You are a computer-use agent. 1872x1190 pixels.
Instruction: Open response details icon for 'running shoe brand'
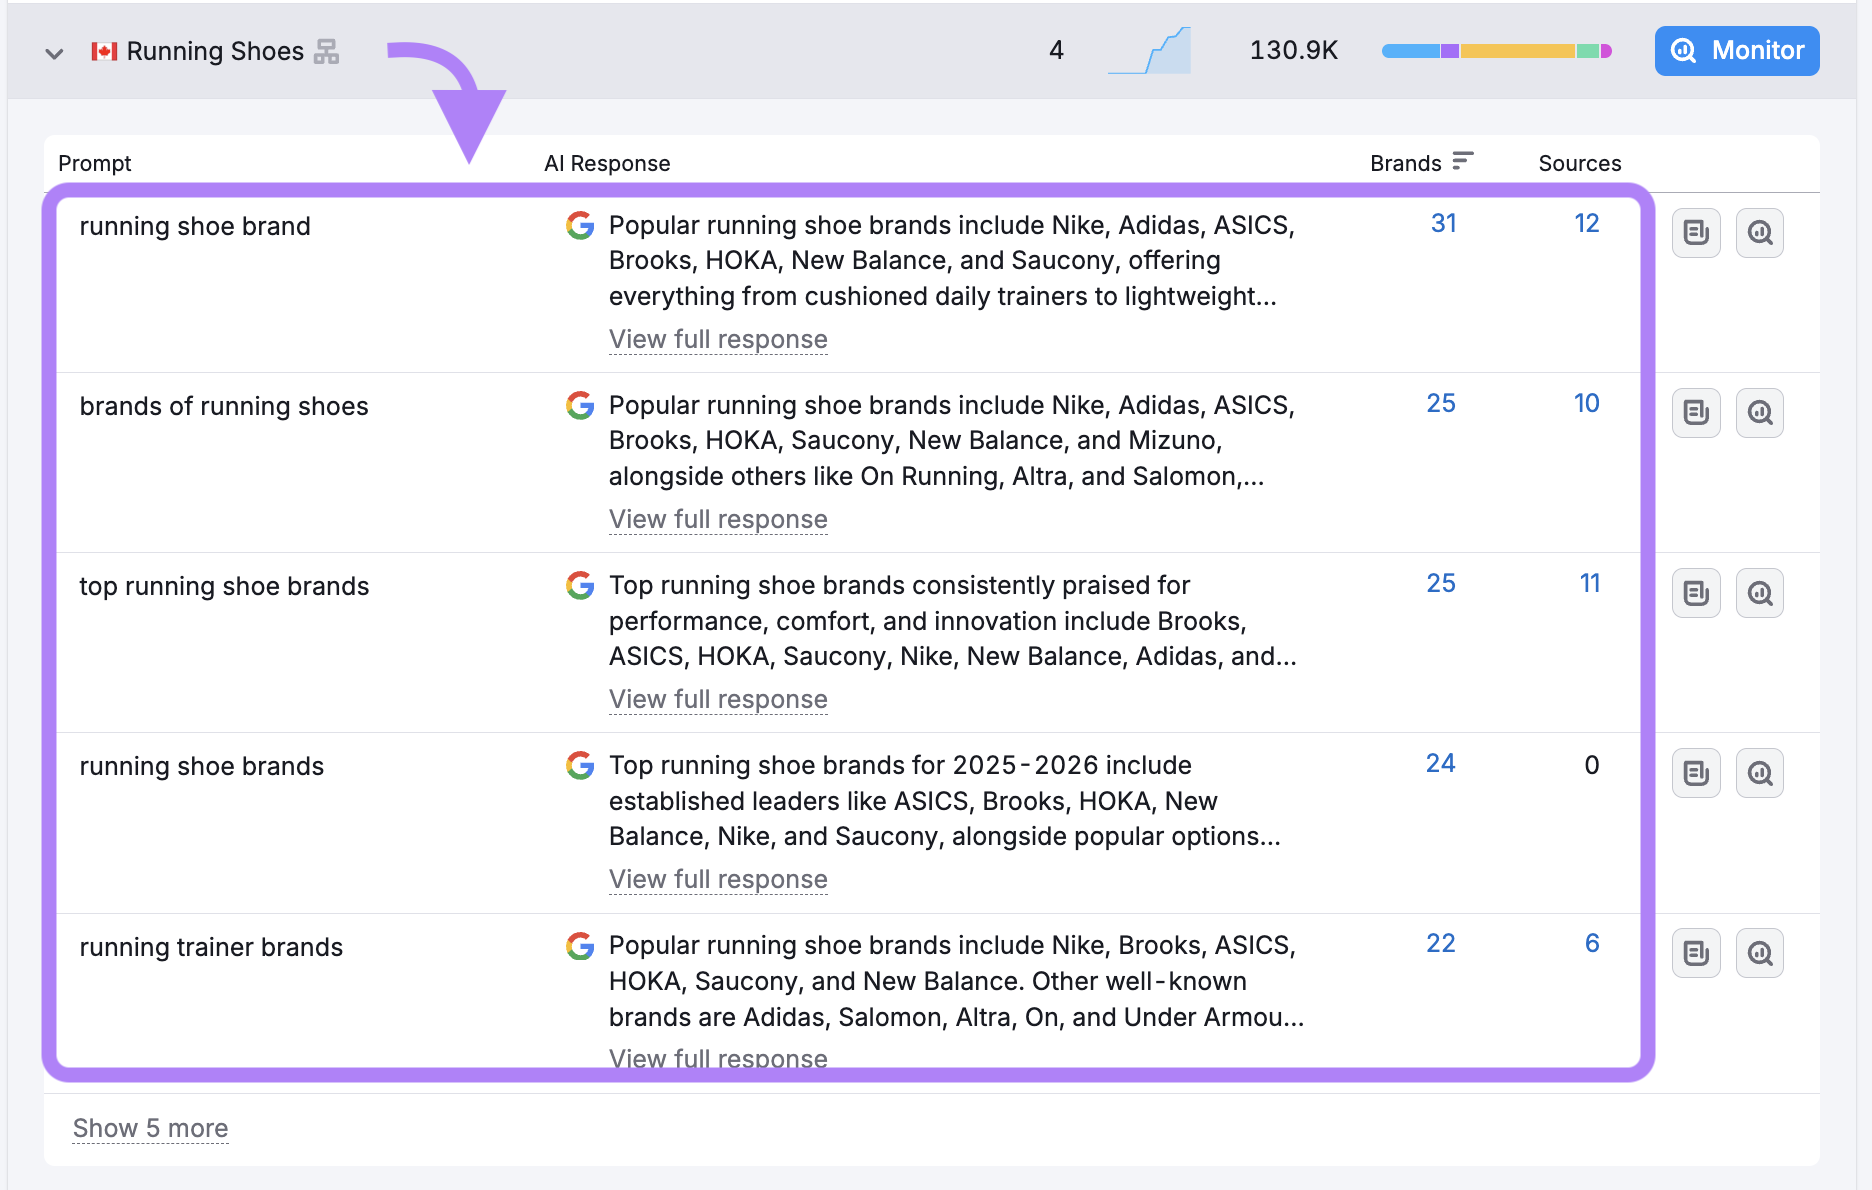point(1696,233)
